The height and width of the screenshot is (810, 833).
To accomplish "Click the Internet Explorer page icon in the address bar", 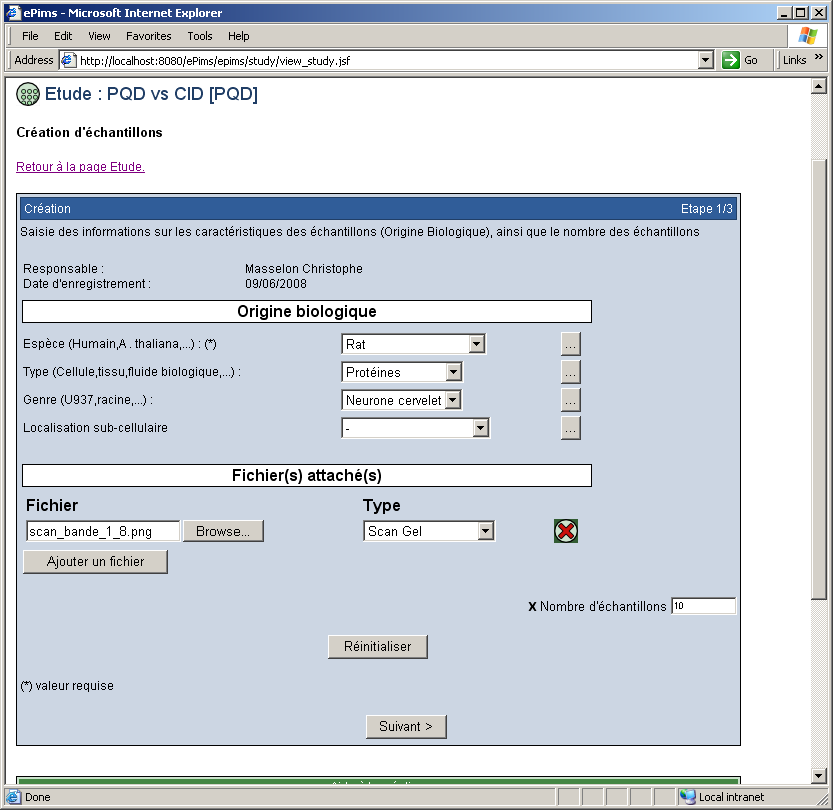I will [67, 60].
